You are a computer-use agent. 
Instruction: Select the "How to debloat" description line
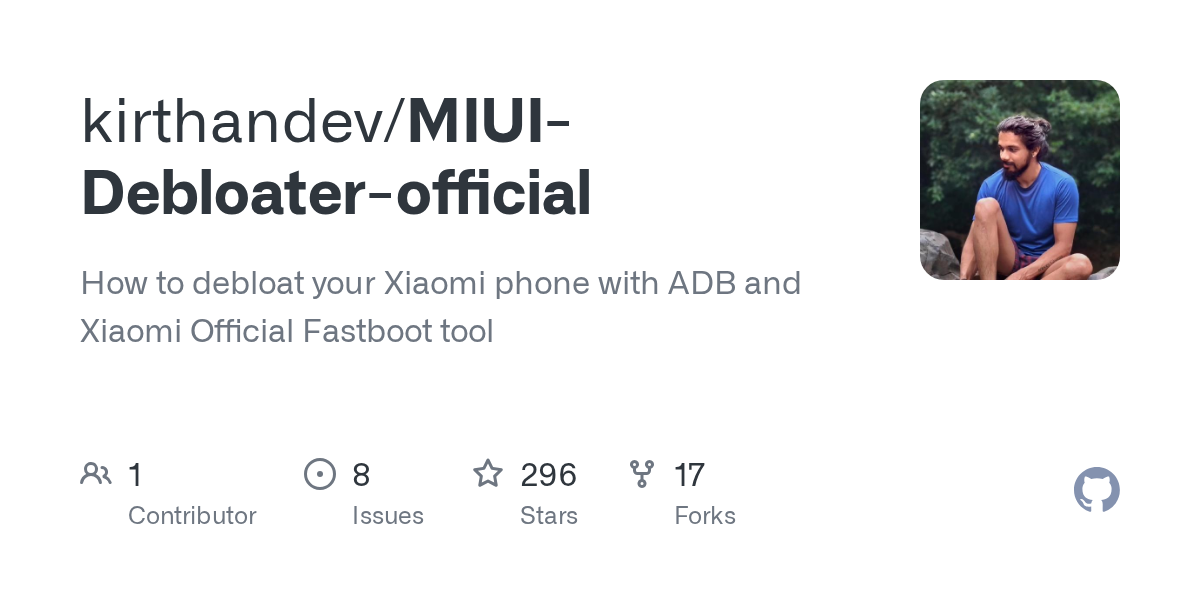click(440, 283)
